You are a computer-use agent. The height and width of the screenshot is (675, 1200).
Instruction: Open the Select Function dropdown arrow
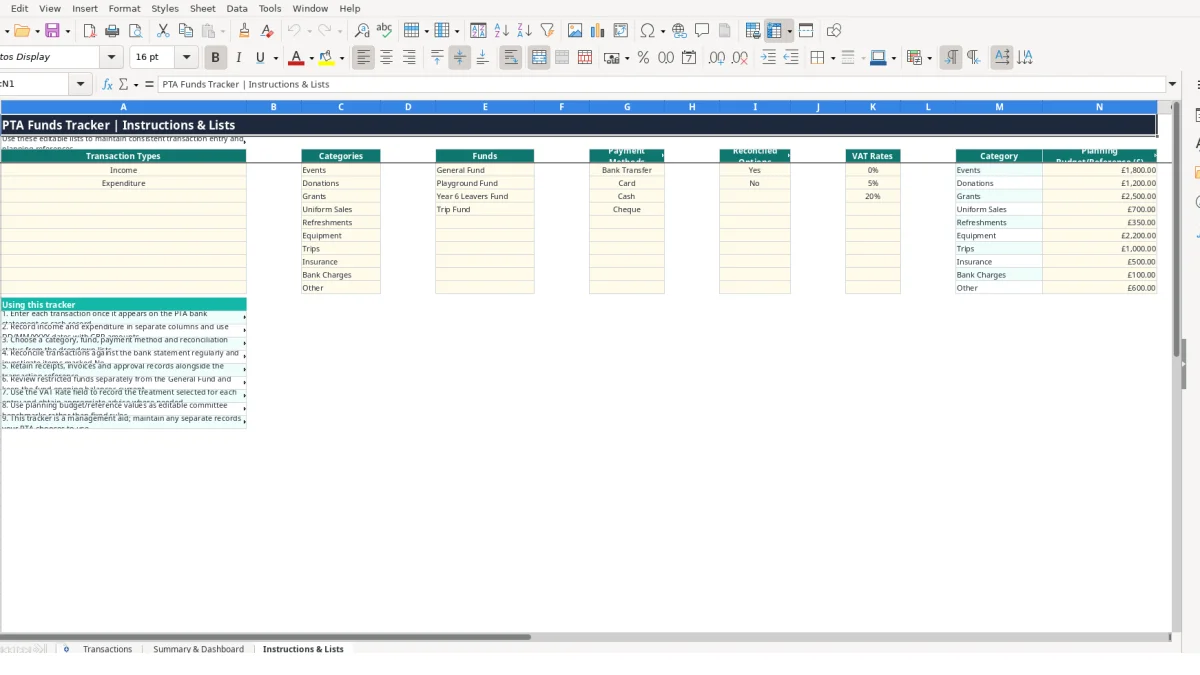(x=136, y=85)
